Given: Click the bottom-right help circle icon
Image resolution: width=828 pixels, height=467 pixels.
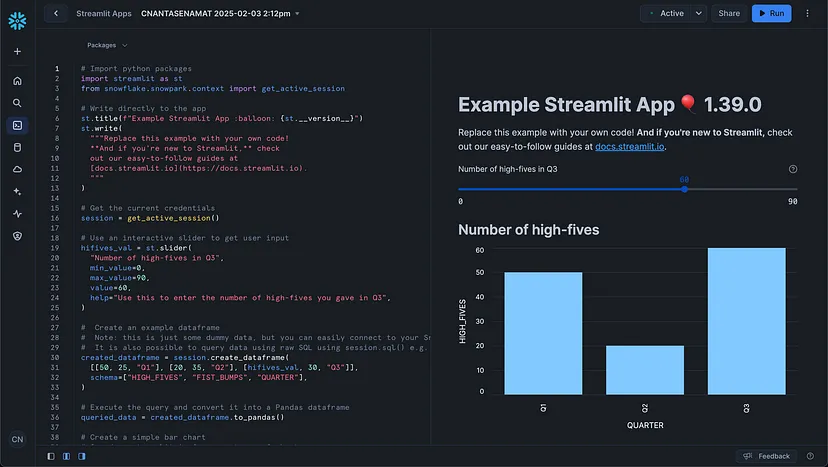Looking at the screenshot, I should 810,456.
